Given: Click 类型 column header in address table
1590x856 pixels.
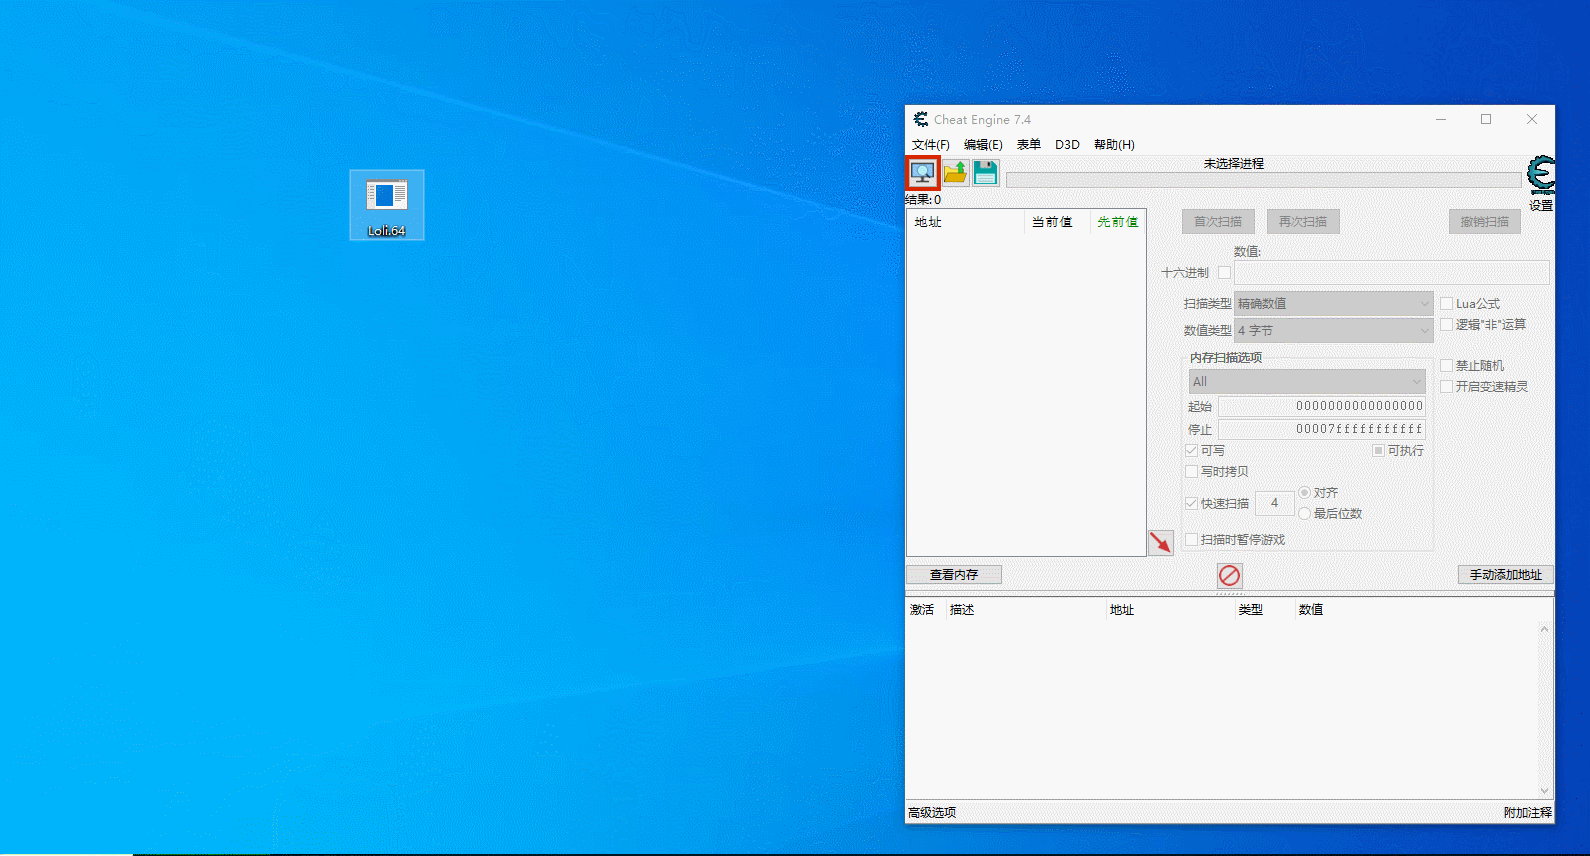Looking at the screenshot, I should click(1251, 610).
